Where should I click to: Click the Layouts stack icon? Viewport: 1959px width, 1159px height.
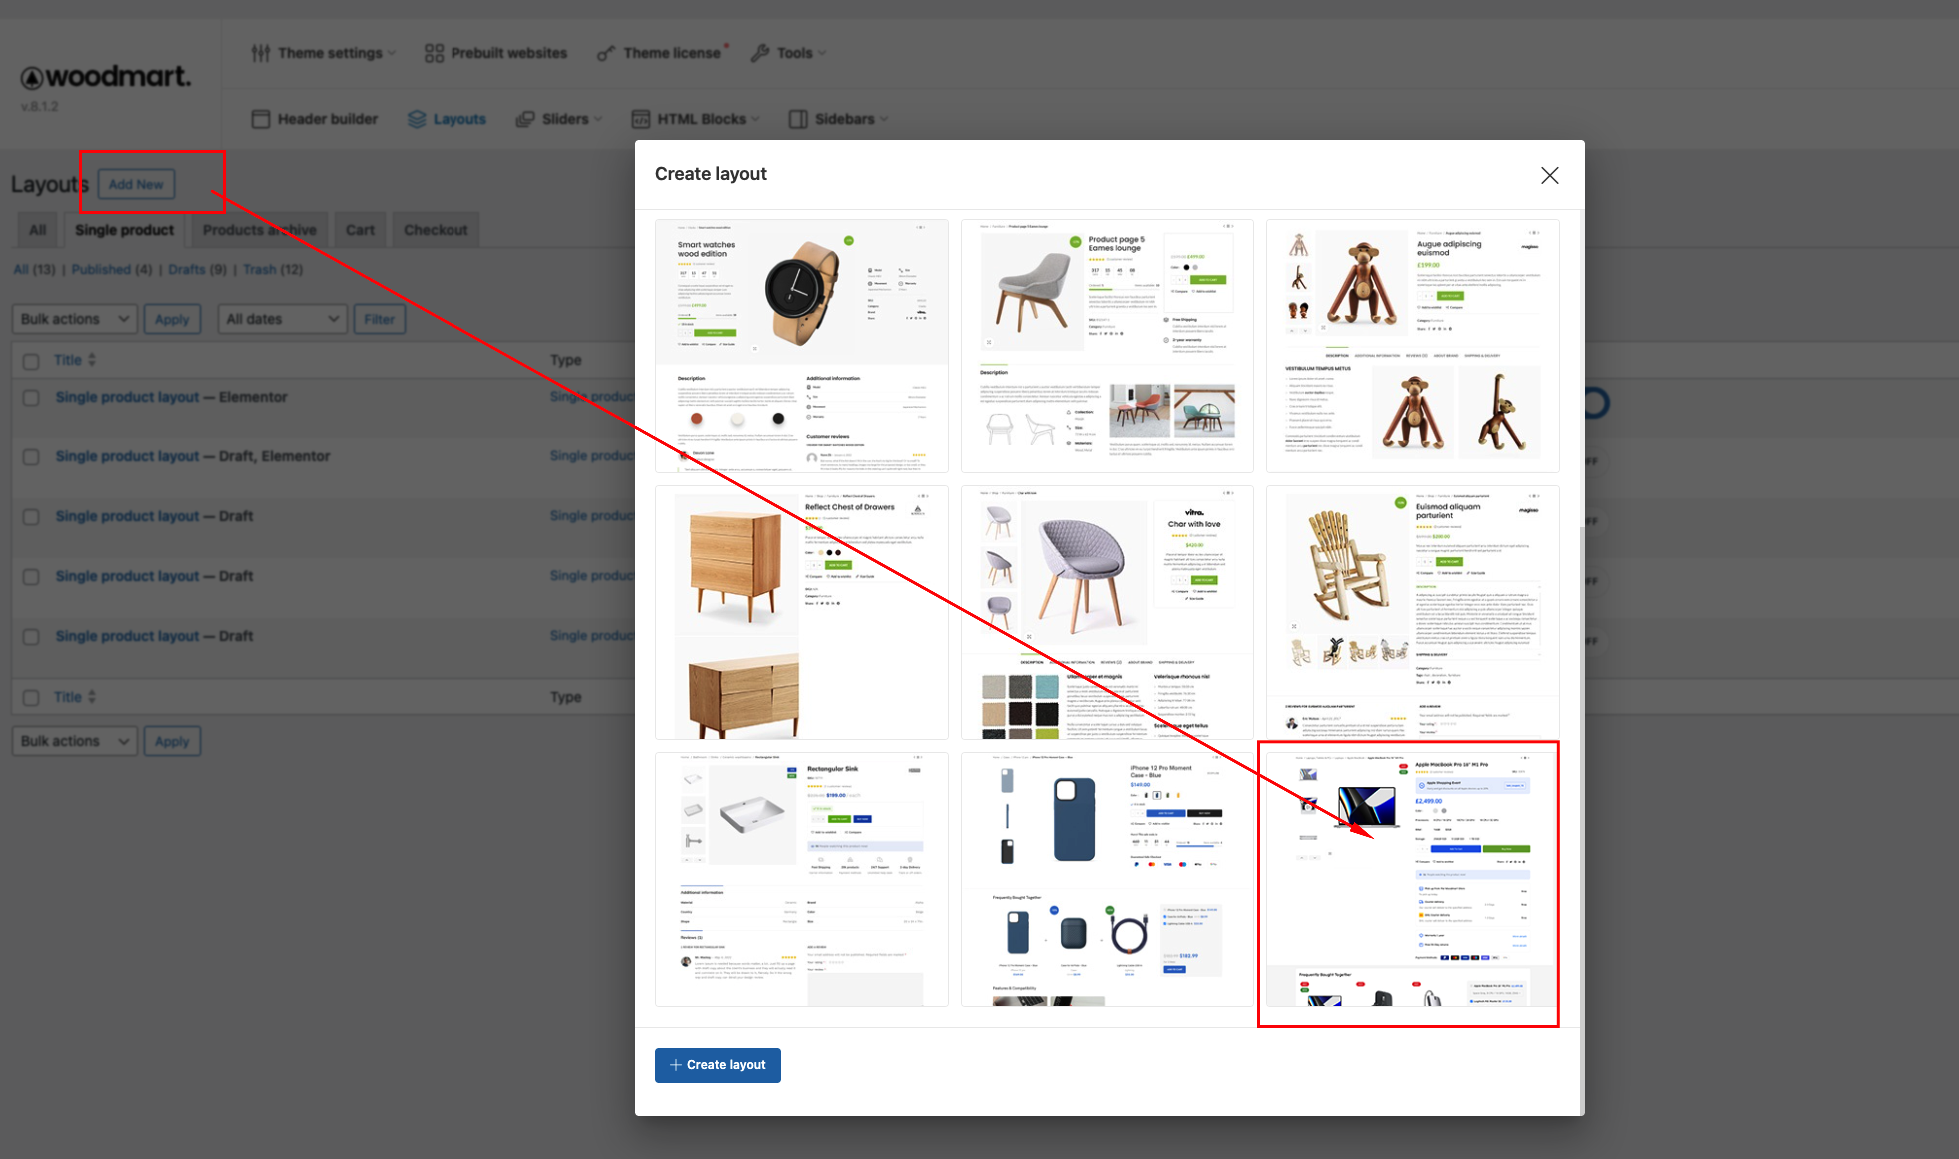(417, 119)
